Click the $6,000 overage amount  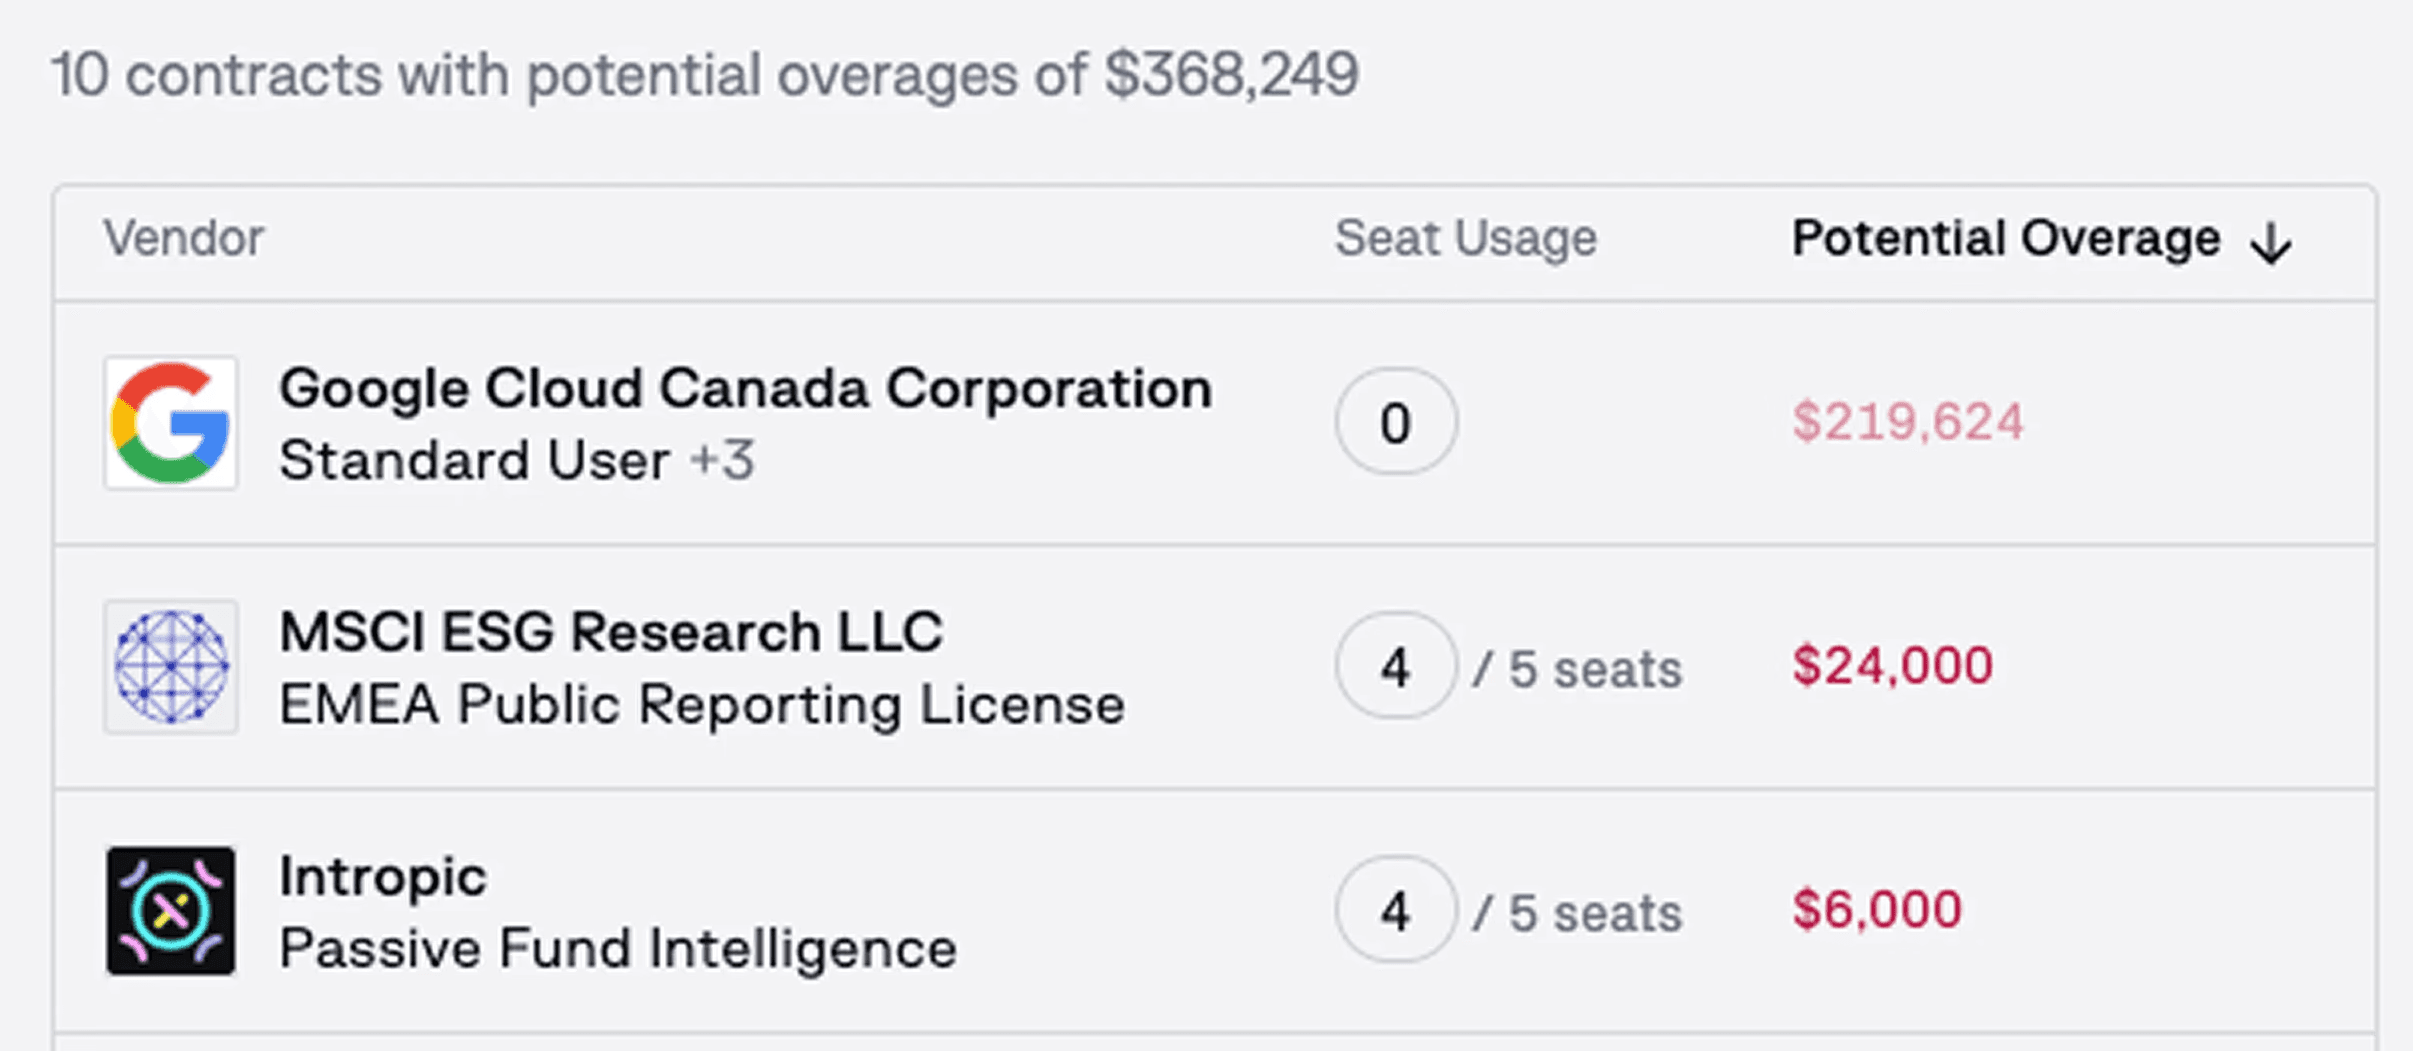click(x=1876, y=910)
